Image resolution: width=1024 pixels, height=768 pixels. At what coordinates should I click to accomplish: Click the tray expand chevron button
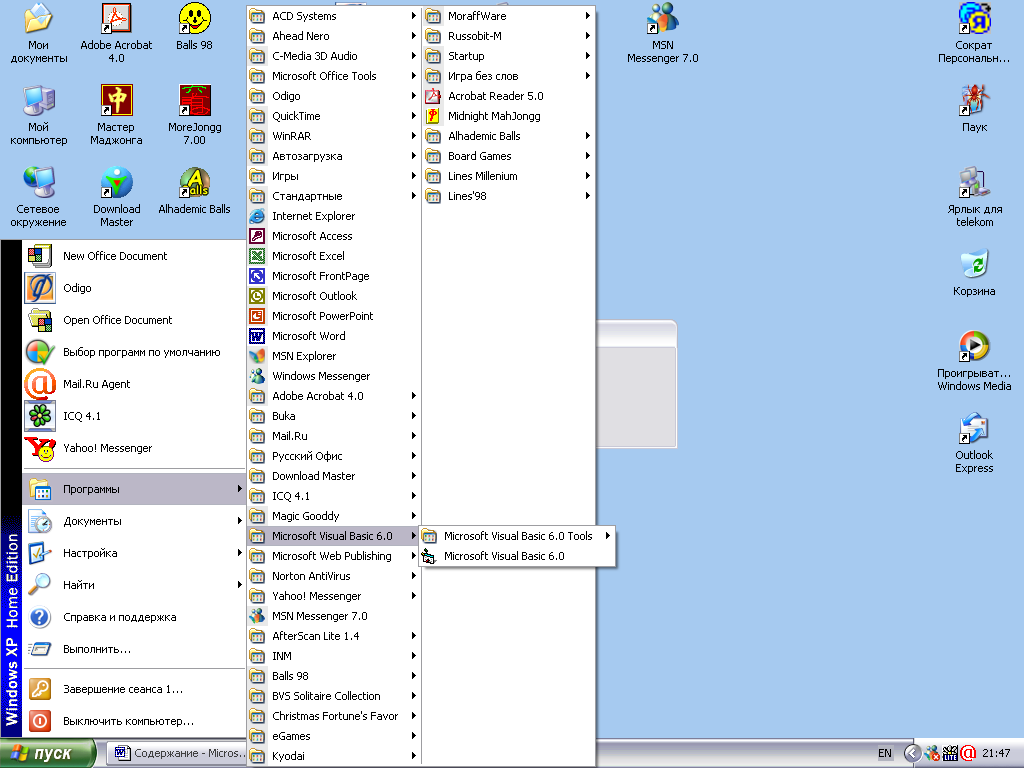(912, 753)
